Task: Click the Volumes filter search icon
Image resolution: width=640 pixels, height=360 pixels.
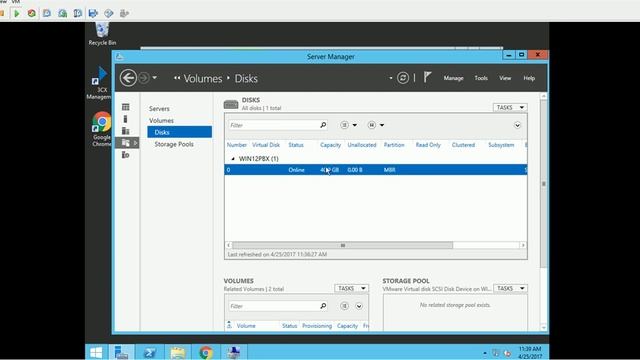Action: 323,306
